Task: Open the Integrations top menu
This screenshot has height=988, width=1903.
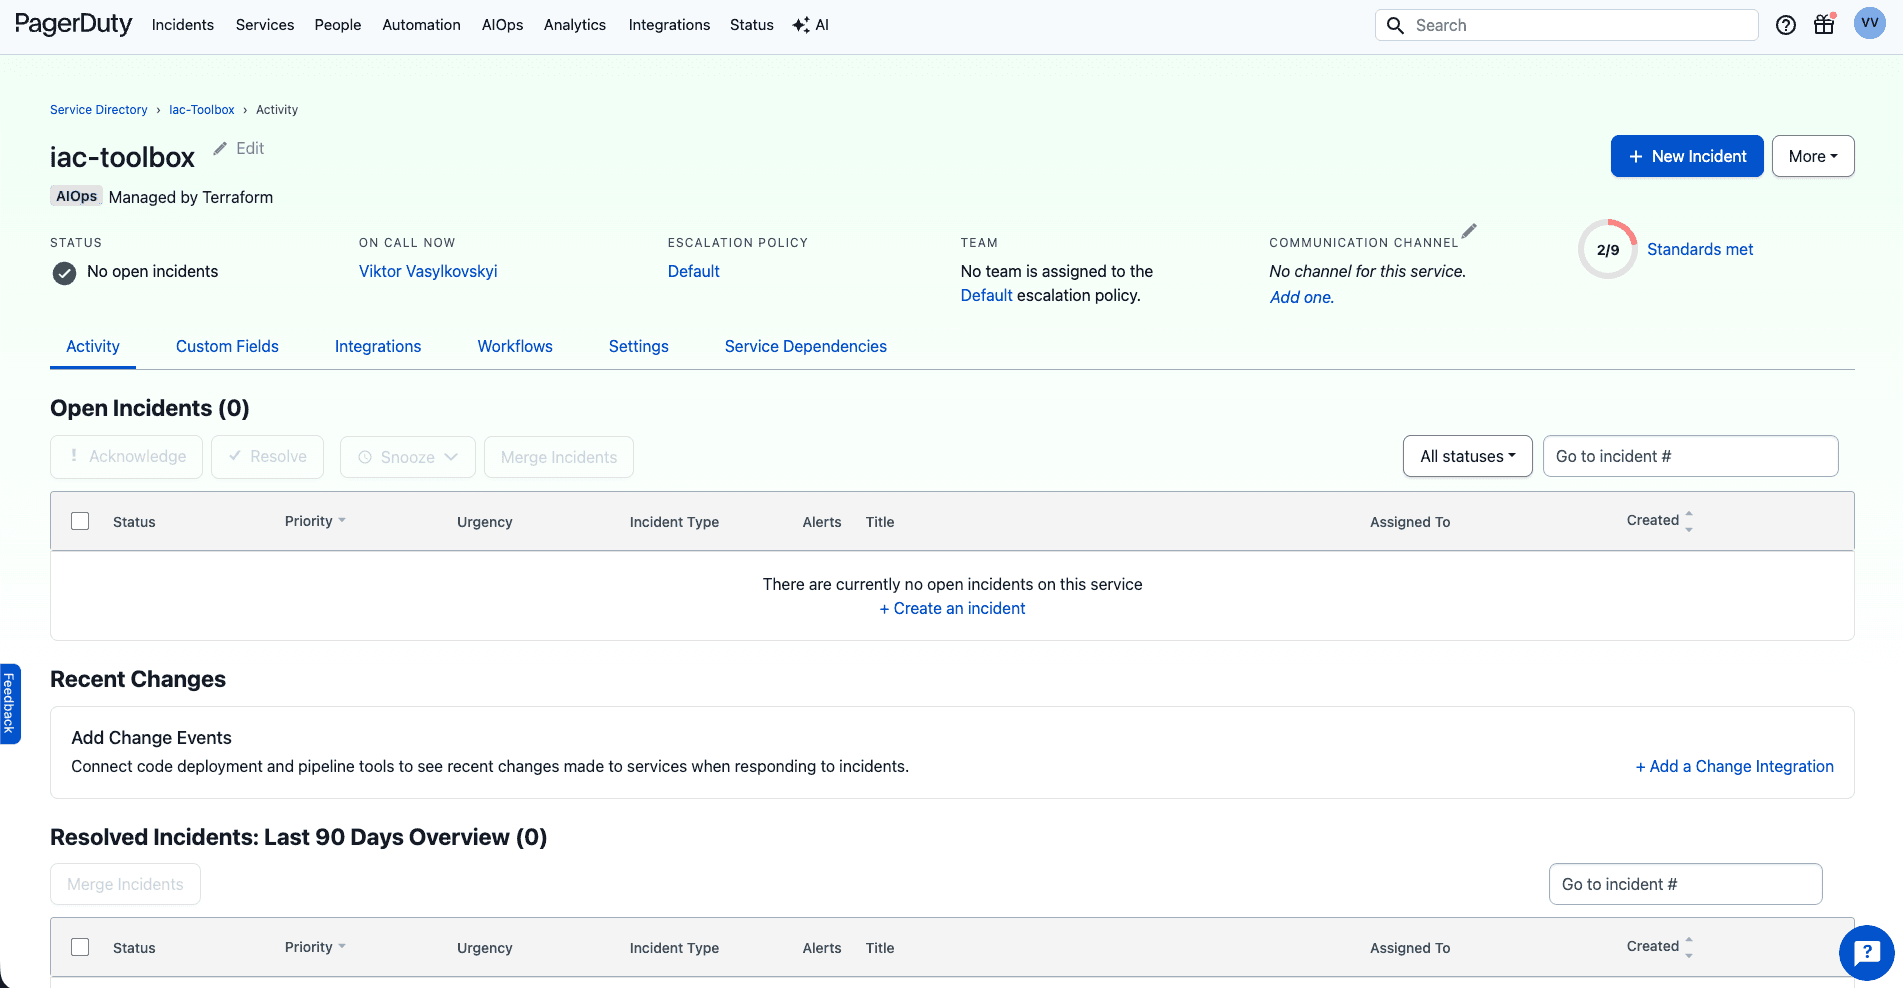Action: [669, 25]
